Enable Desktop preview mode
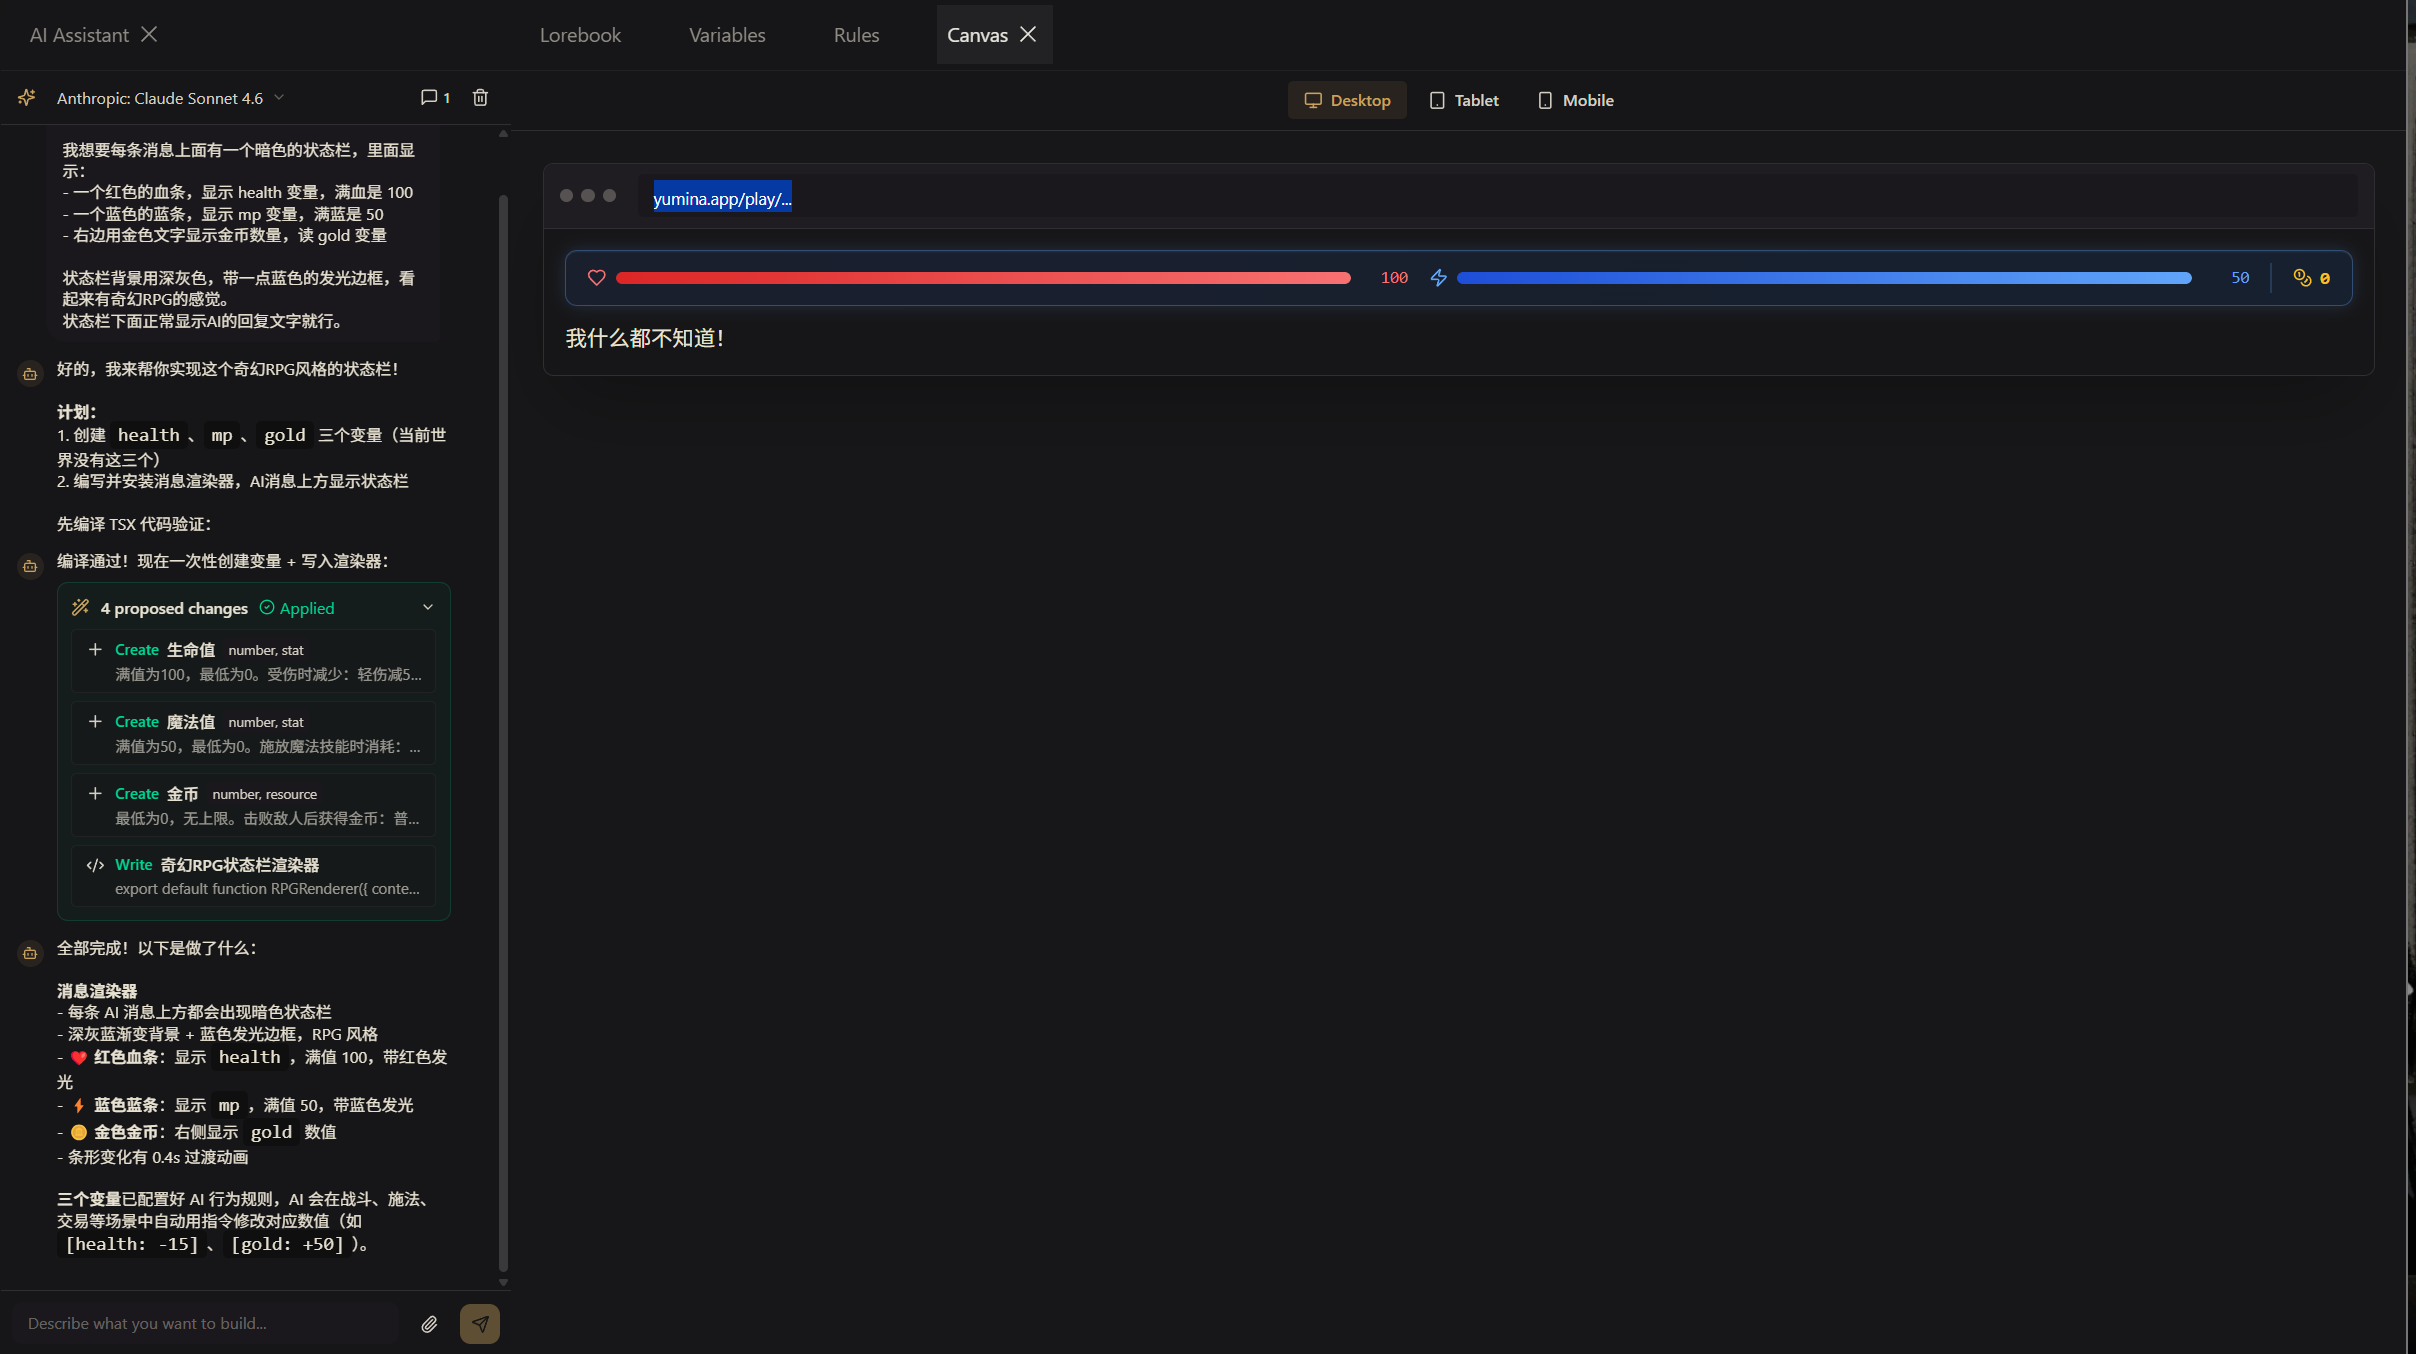 pyautogui.click(x=1346, y=99)
